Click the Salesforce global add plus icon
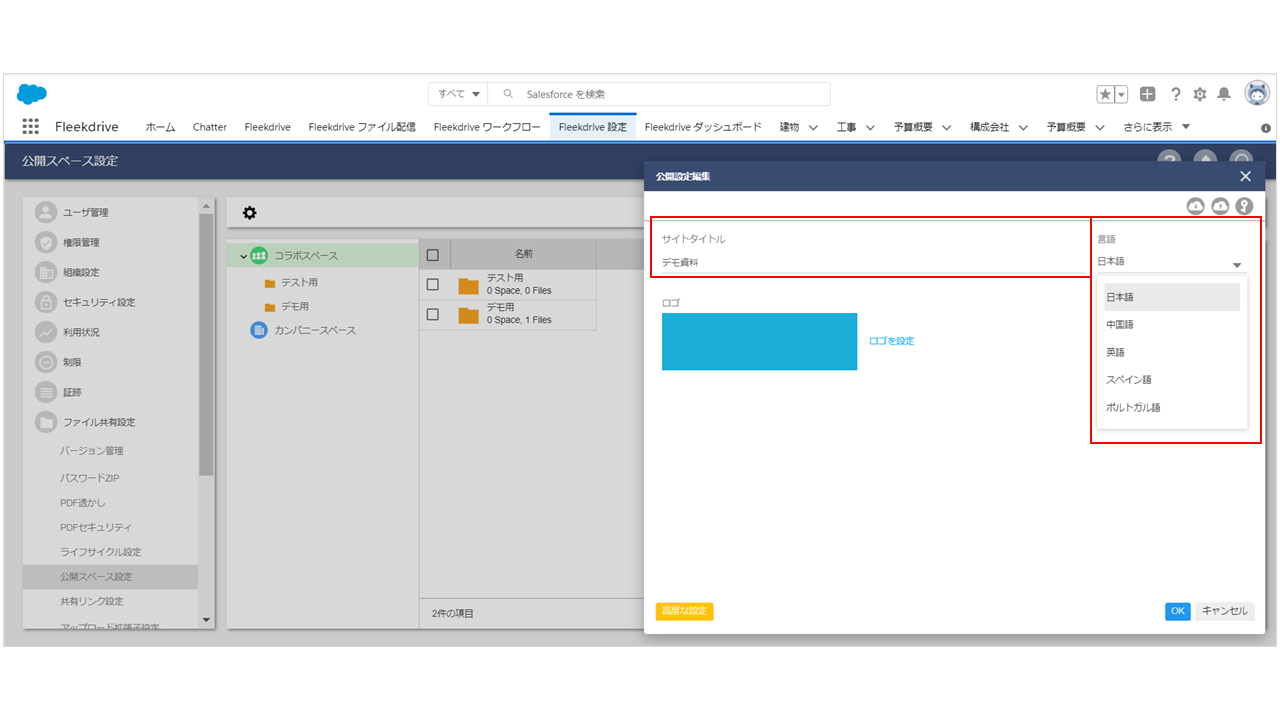Viewport: 1280px width, 720px height. tap(1148, 94)
